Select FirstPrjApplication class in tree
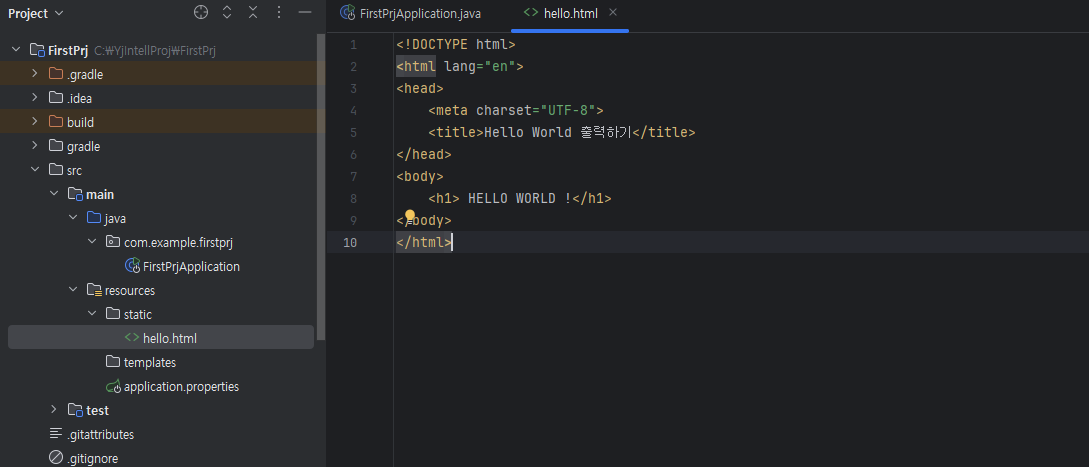Image resolution: width=1089 pixels, height=467 pixels. click(x=191, y=266)
